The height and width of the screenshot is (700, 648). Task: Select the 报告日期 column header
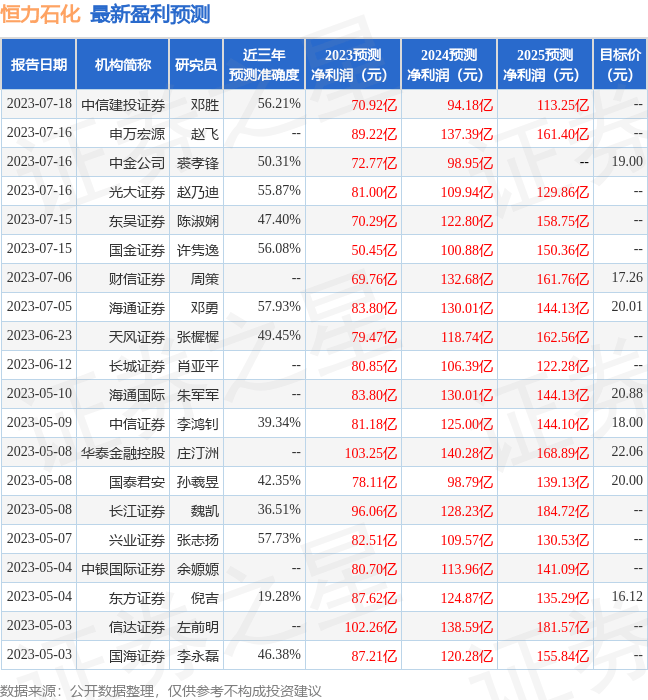click(39, 65)
